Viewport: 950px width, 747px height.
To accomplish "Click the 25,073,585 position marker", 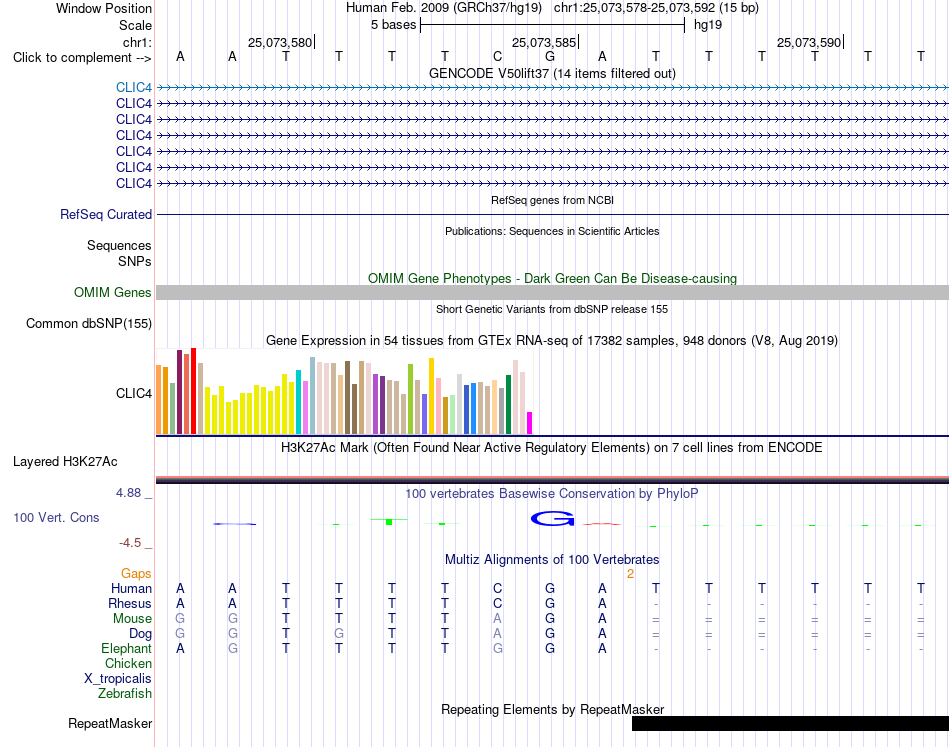I will pos(544,42).
